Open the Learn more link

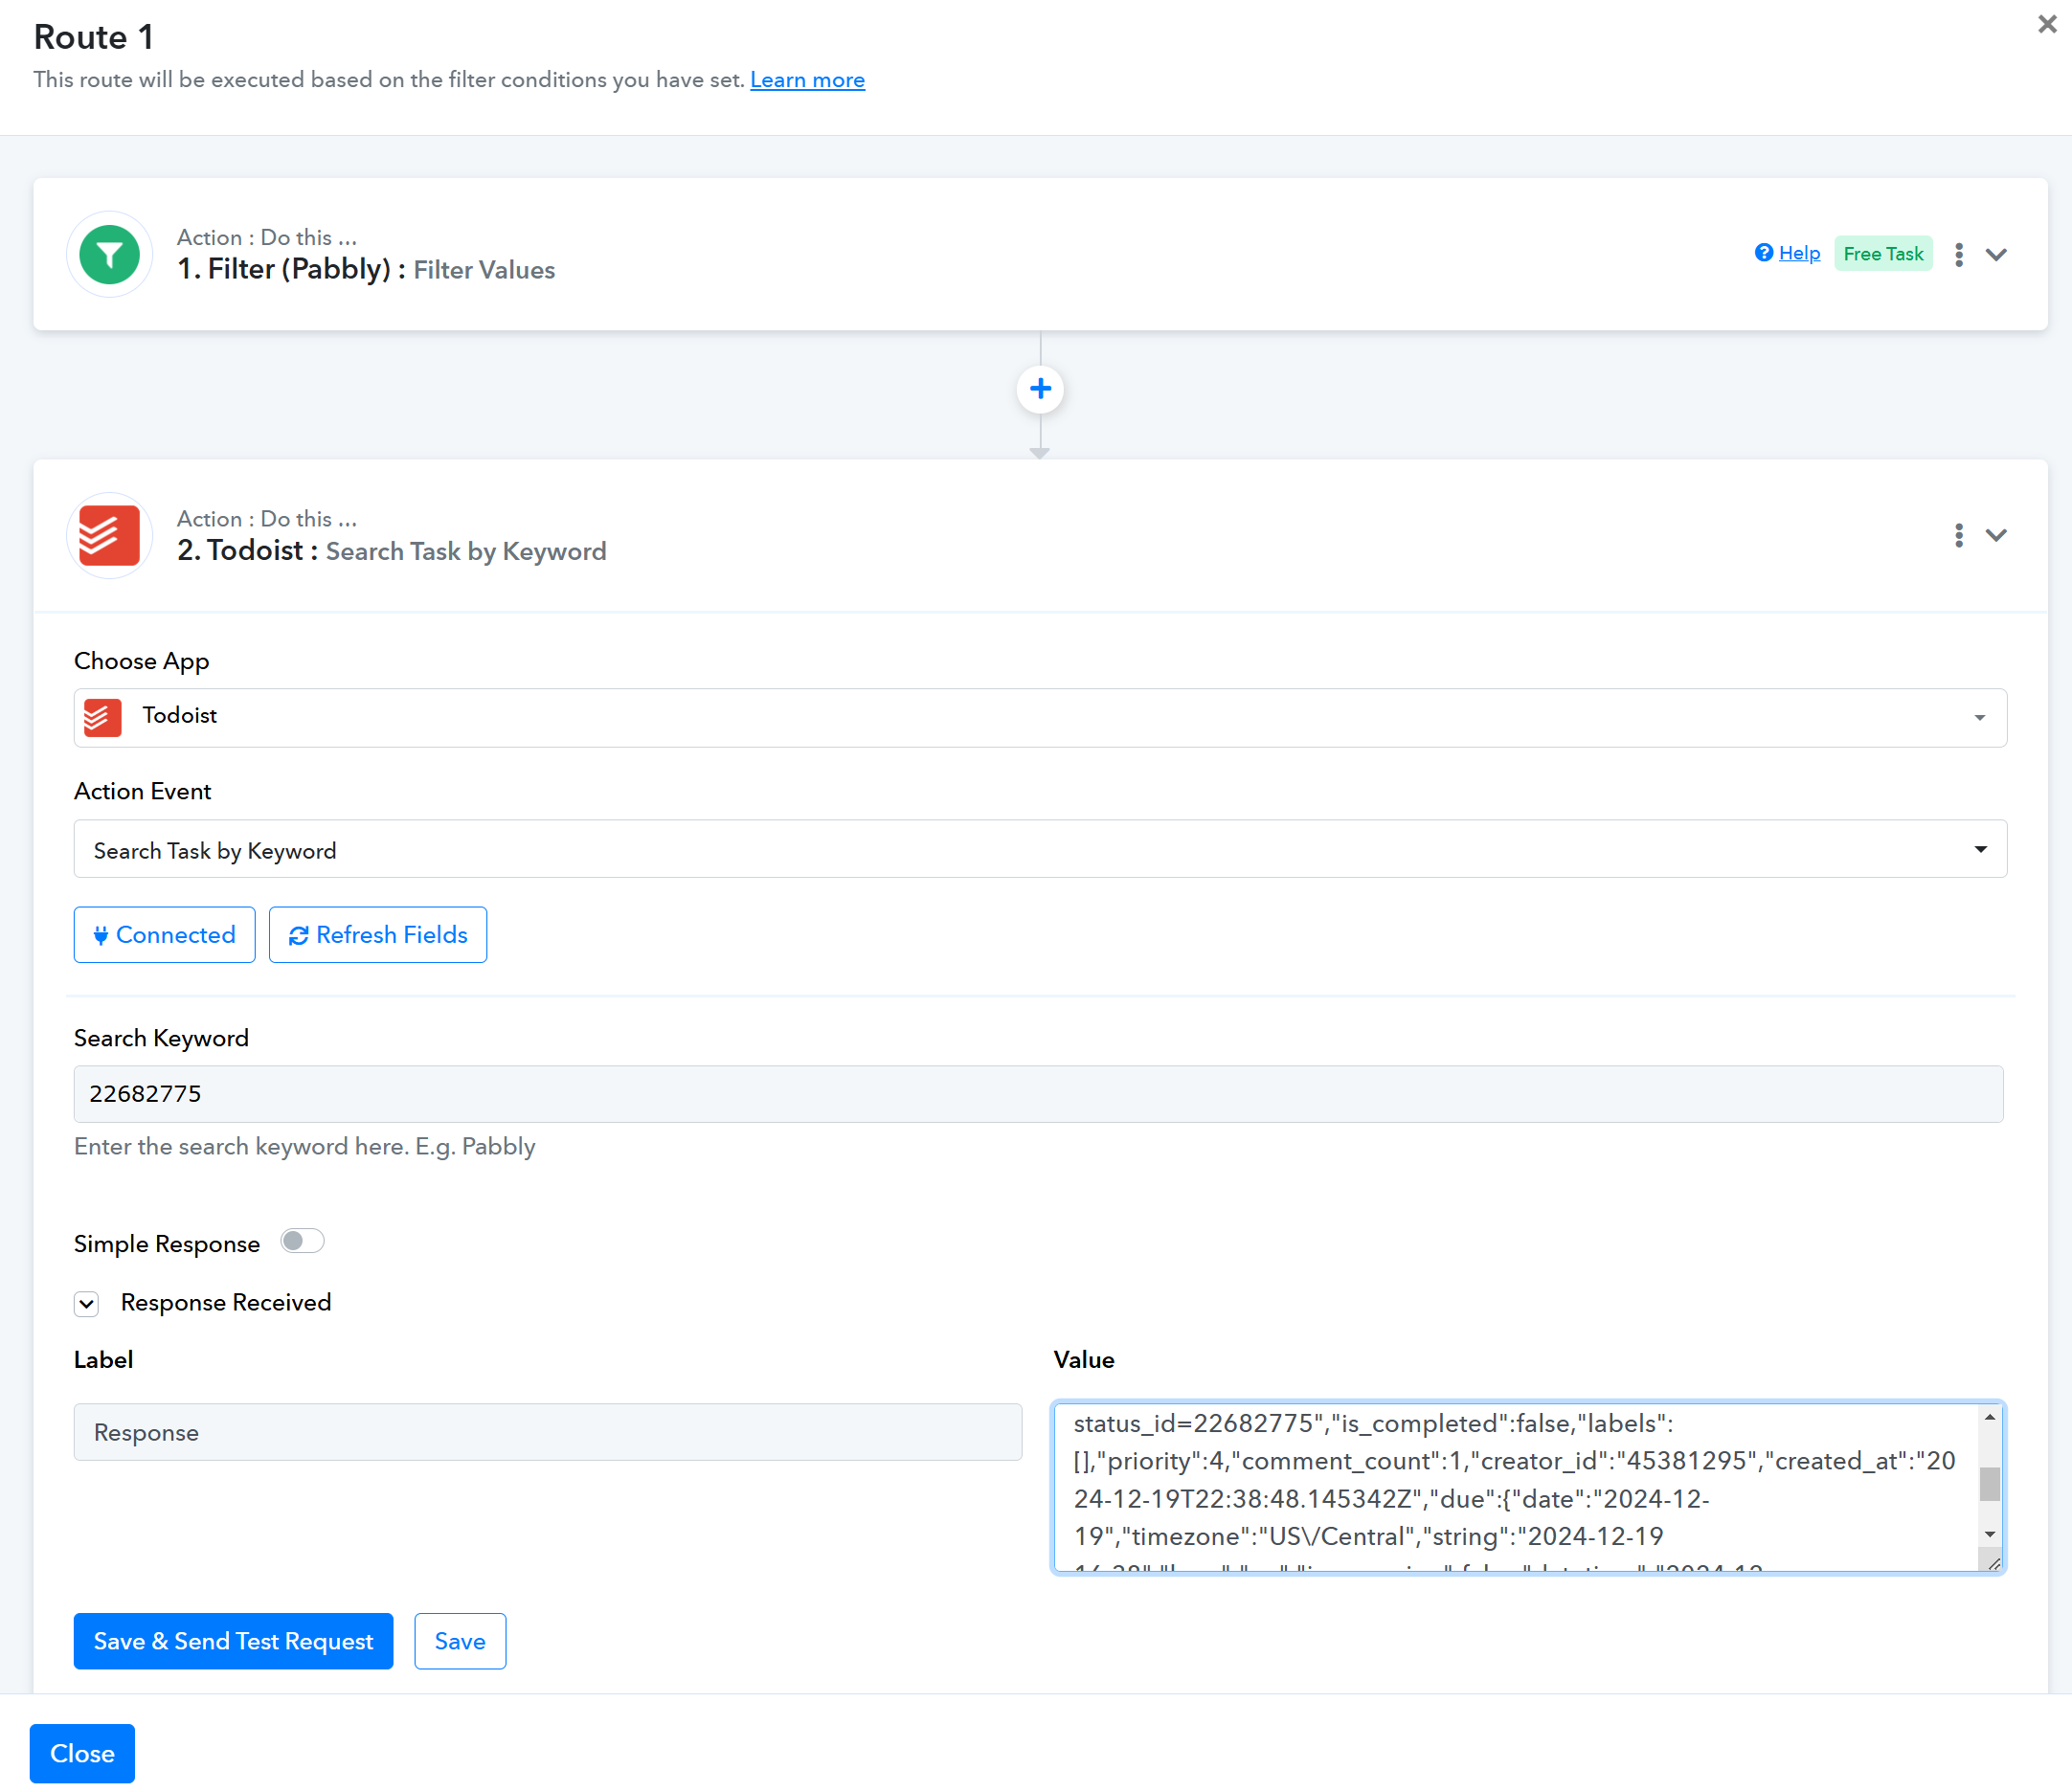click(x=807, y=80)
